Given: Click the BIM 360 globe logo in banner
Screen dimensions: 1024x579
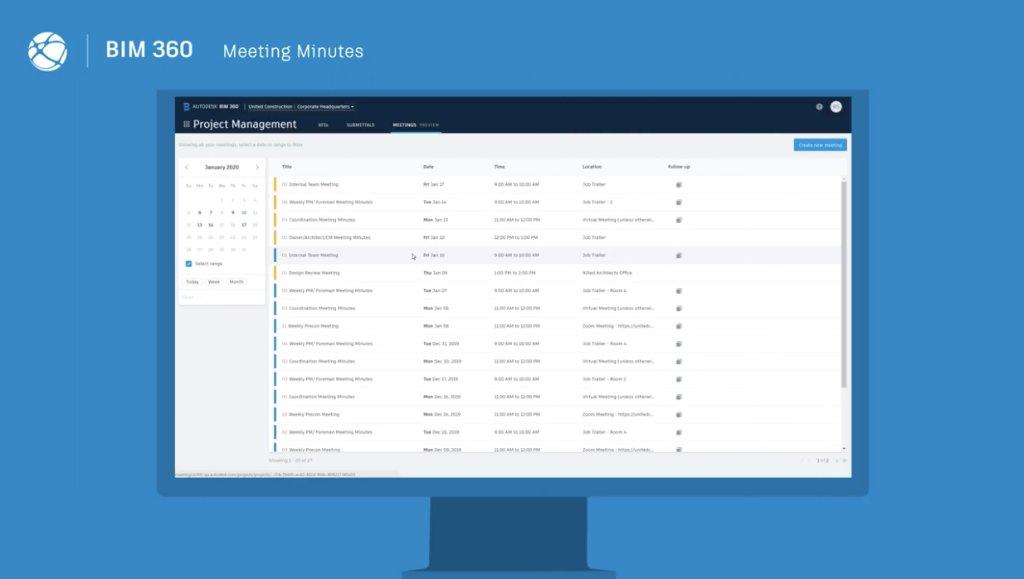Looking at the screenshot, I should (48, 51).
